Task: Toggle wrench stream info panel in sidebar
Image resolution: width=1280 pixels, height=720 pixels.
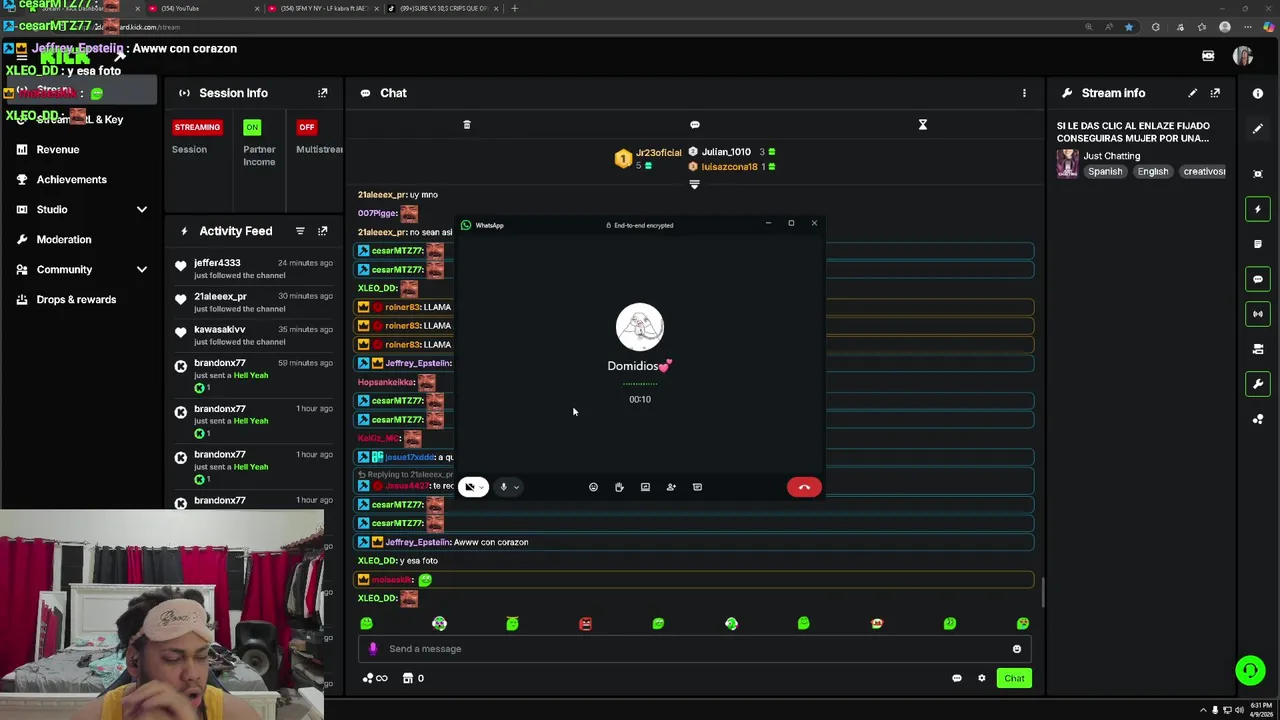Action: tap(1258, 384)
